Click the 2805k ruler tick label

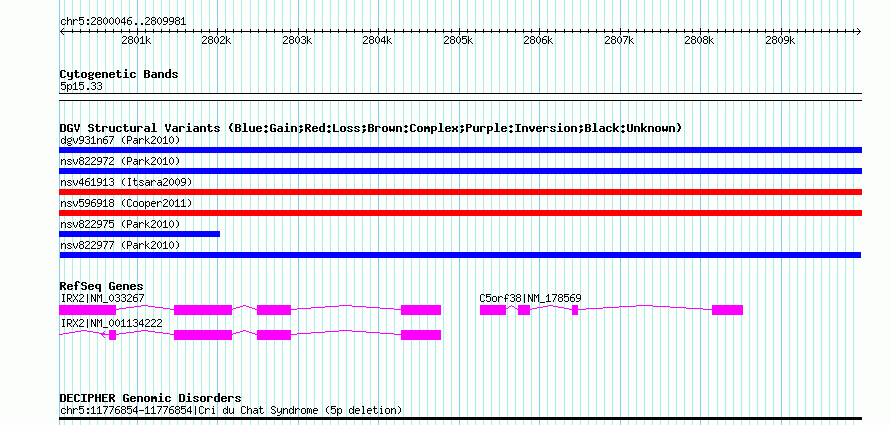(x=459, y=41)
